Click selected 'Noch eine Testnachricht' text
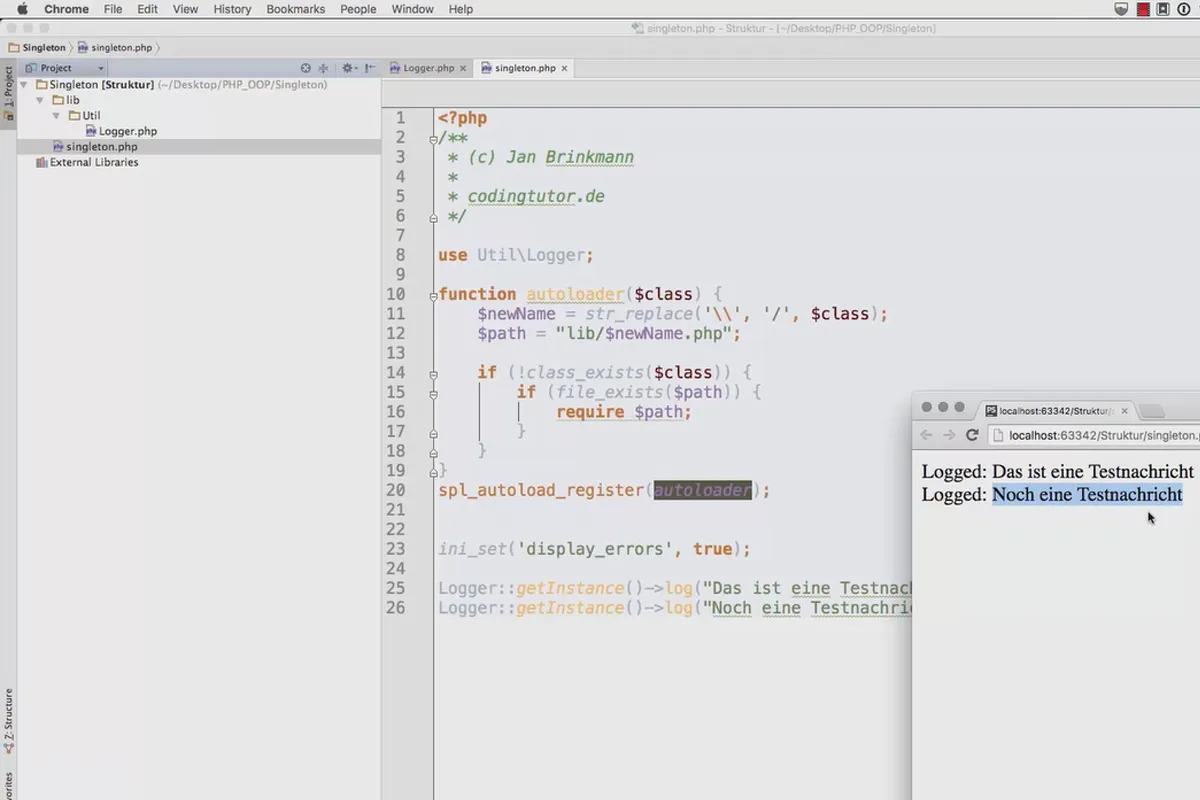The image size is (1200, 800). 1087,494
